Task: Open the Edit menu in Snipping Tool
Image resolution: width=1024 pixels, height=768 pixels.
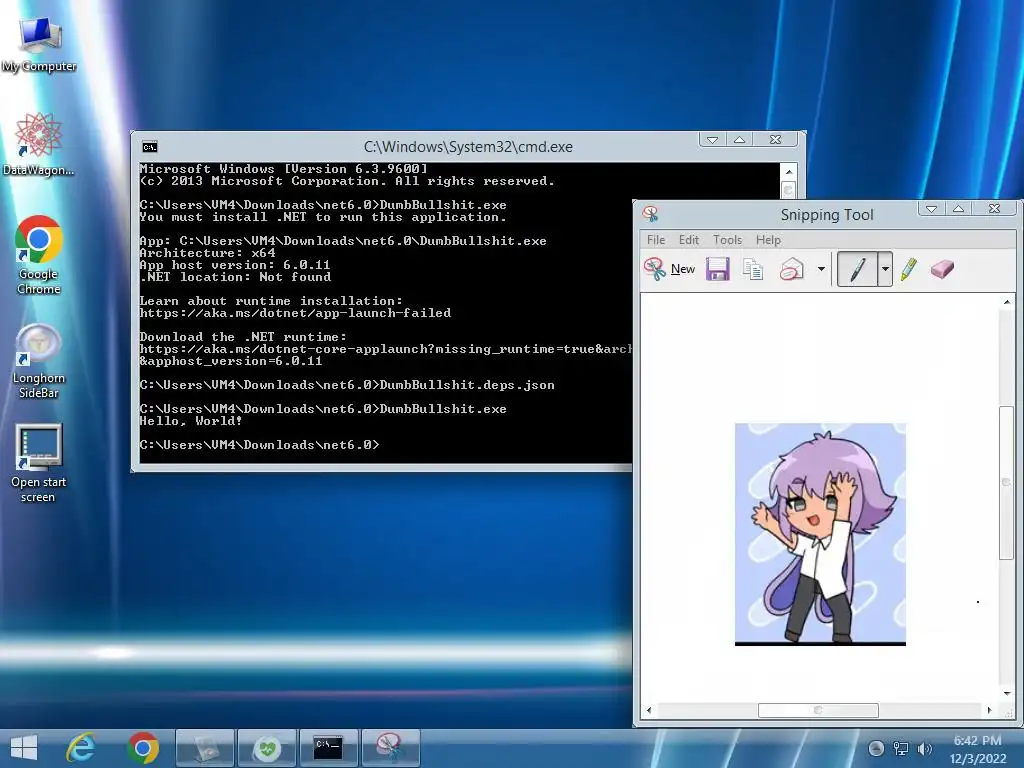Action: pyautogui.click(x=688, y=240)
